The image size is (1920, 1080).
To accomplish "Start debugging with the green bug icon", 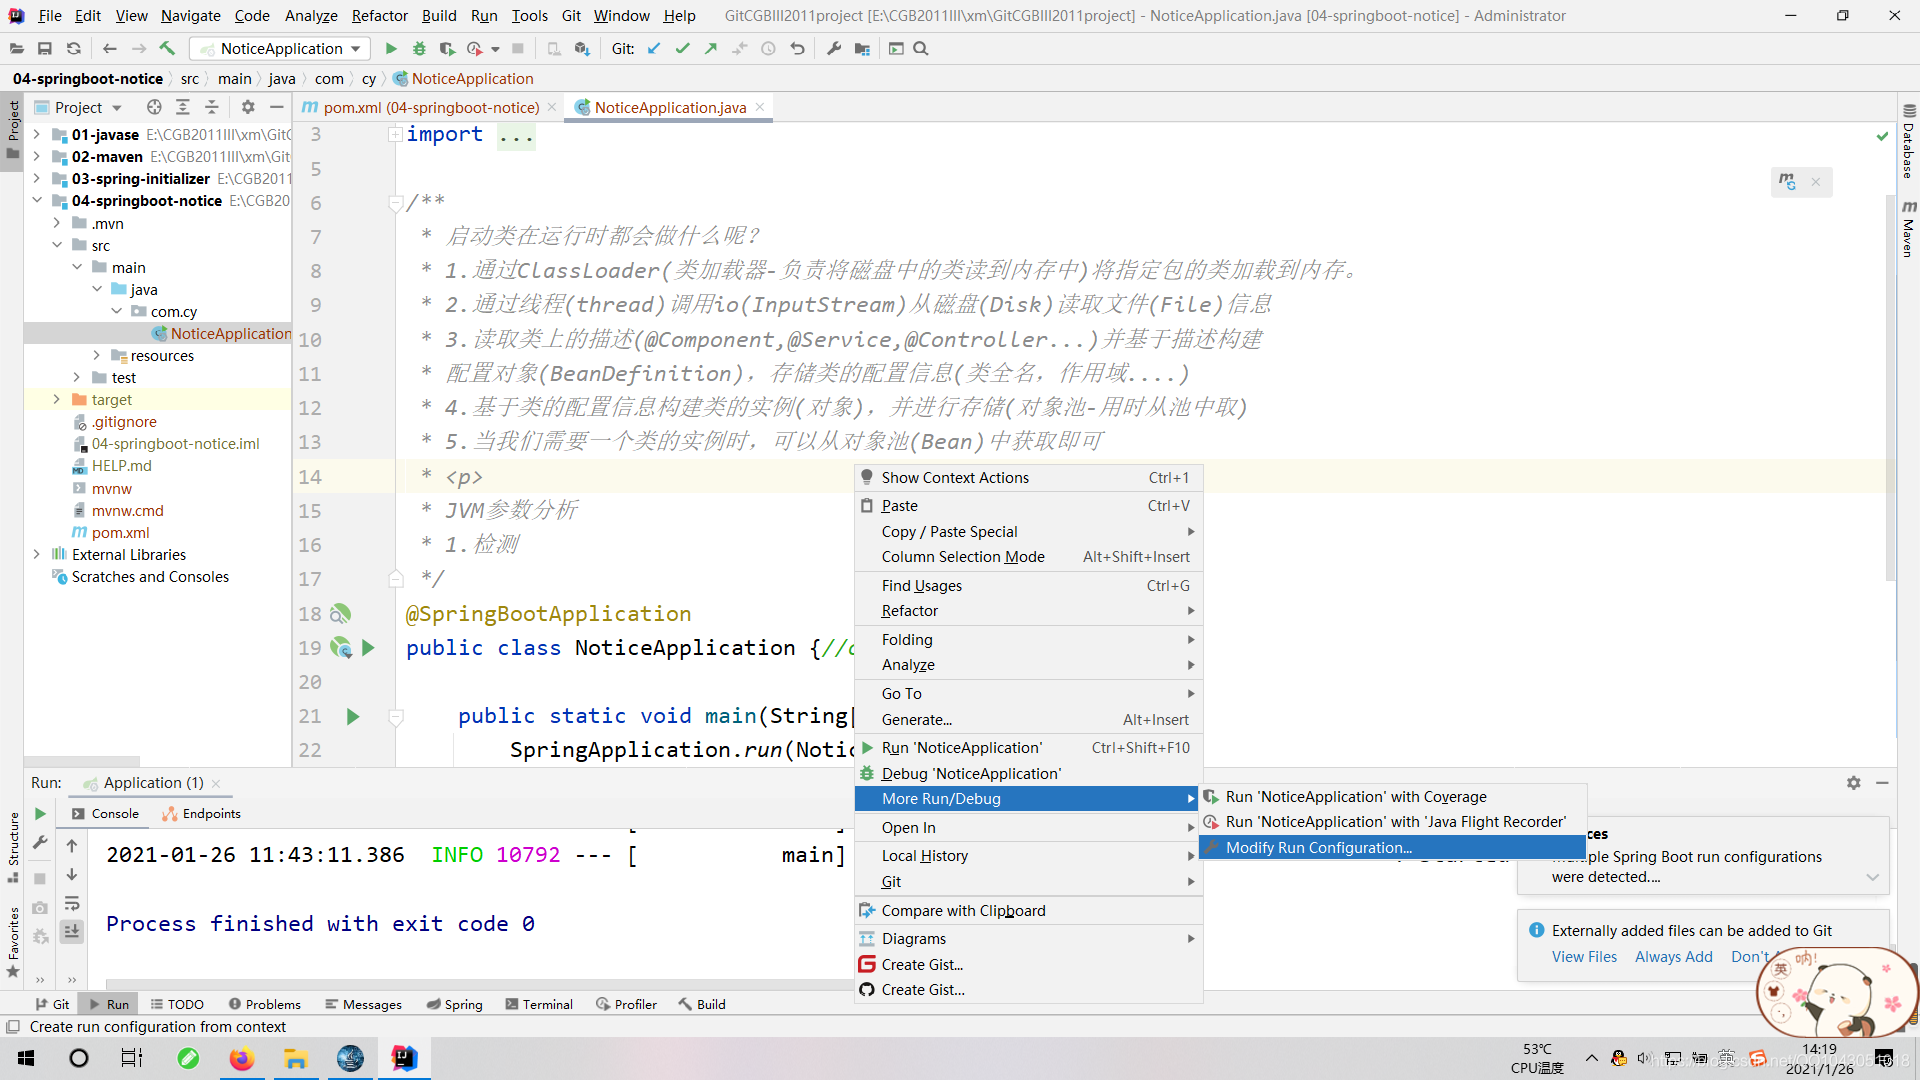I will 419,48.
